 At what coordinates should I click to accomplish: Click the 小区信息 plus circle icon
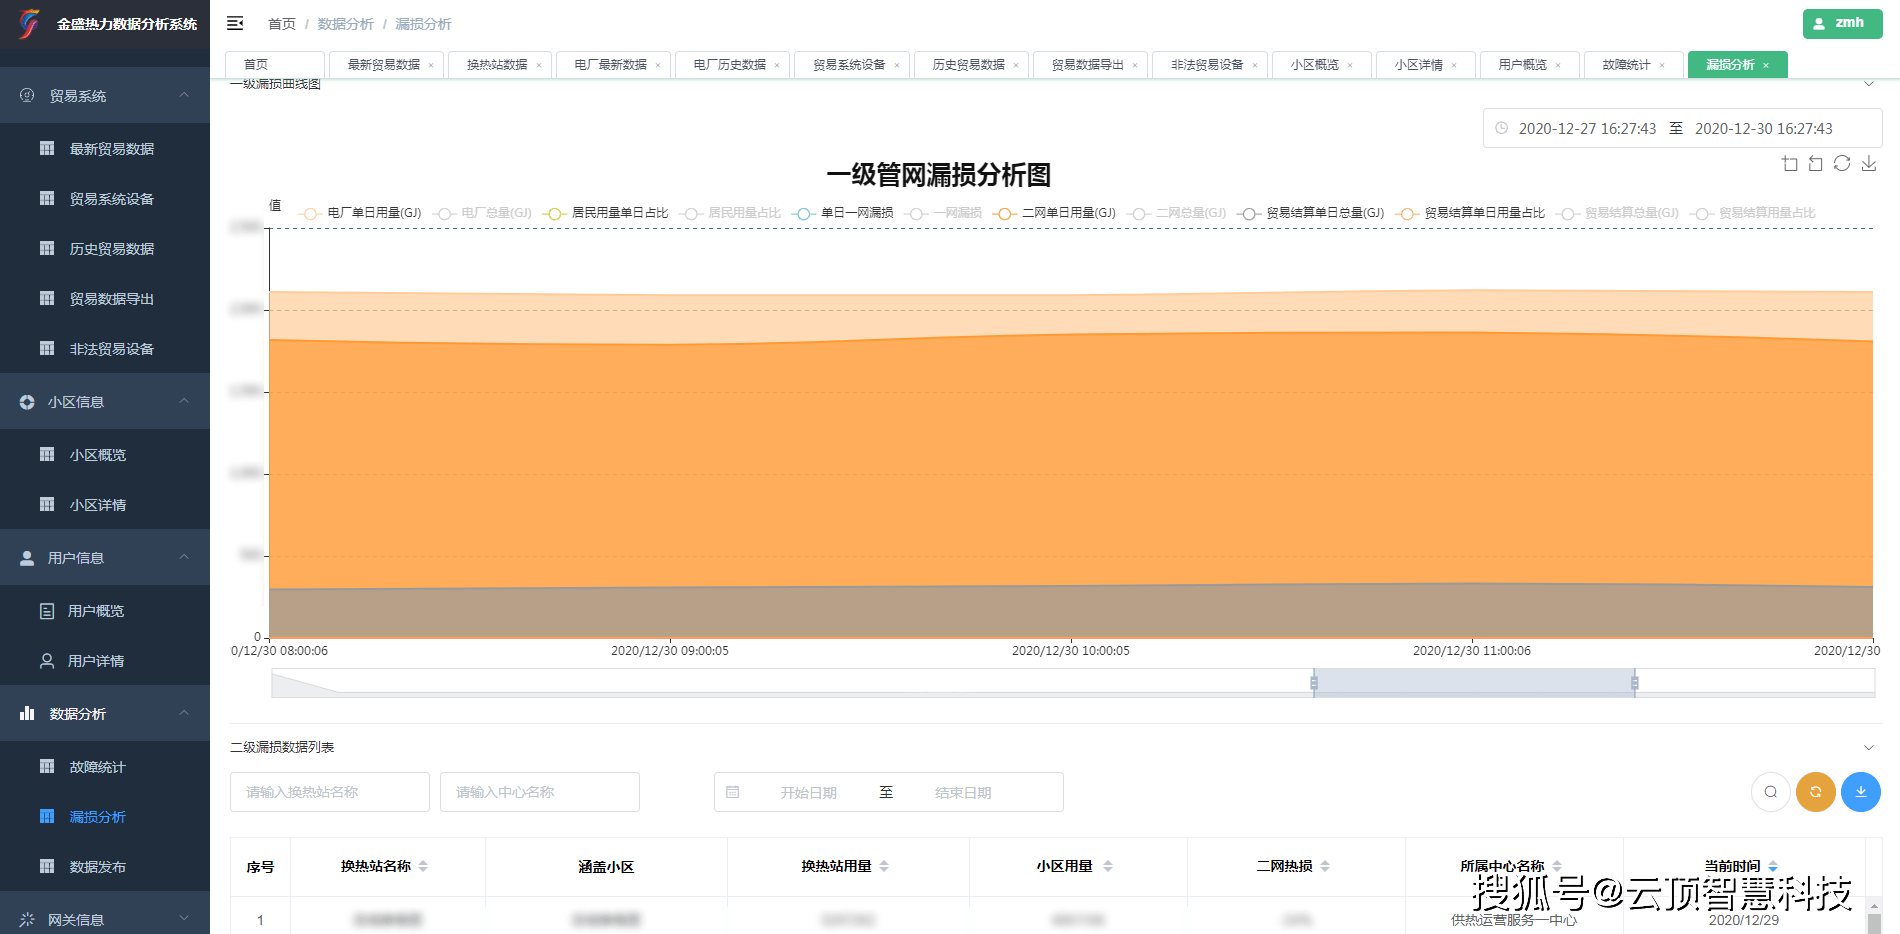click(27, 402)
